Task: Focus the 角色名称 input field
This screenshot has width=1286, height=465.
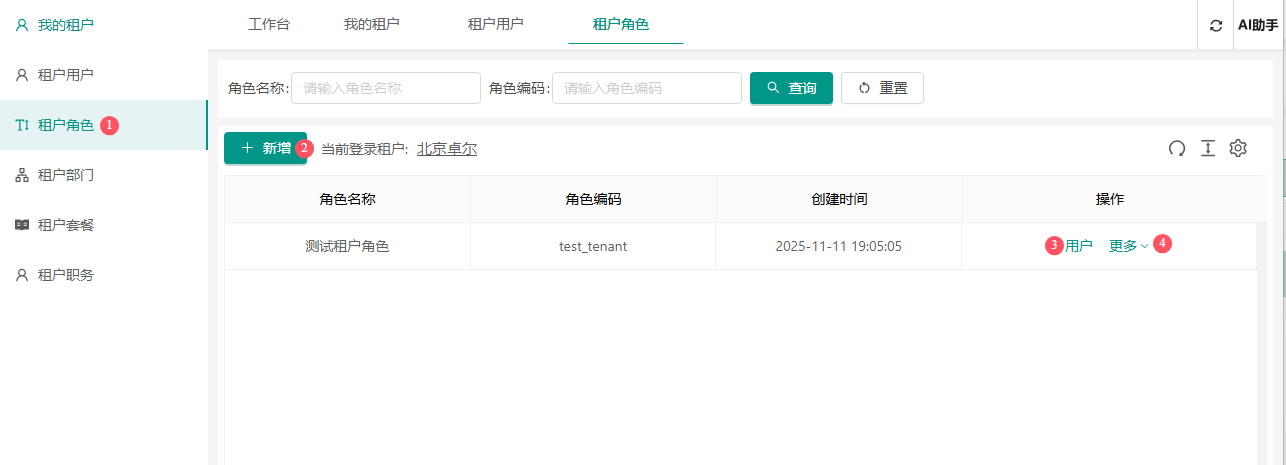Action: click(385, 88)
